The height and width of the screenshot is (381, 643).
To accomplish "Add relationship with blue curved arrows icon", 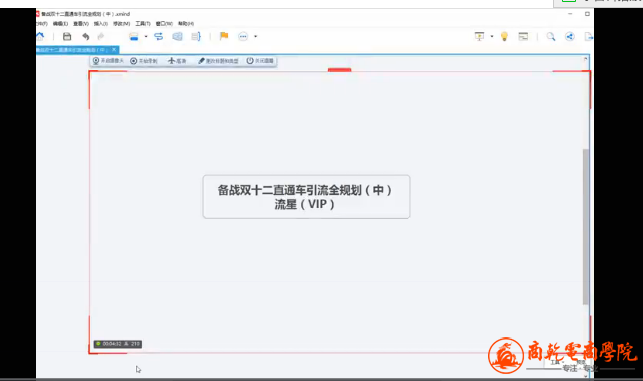I will point(158,37).
